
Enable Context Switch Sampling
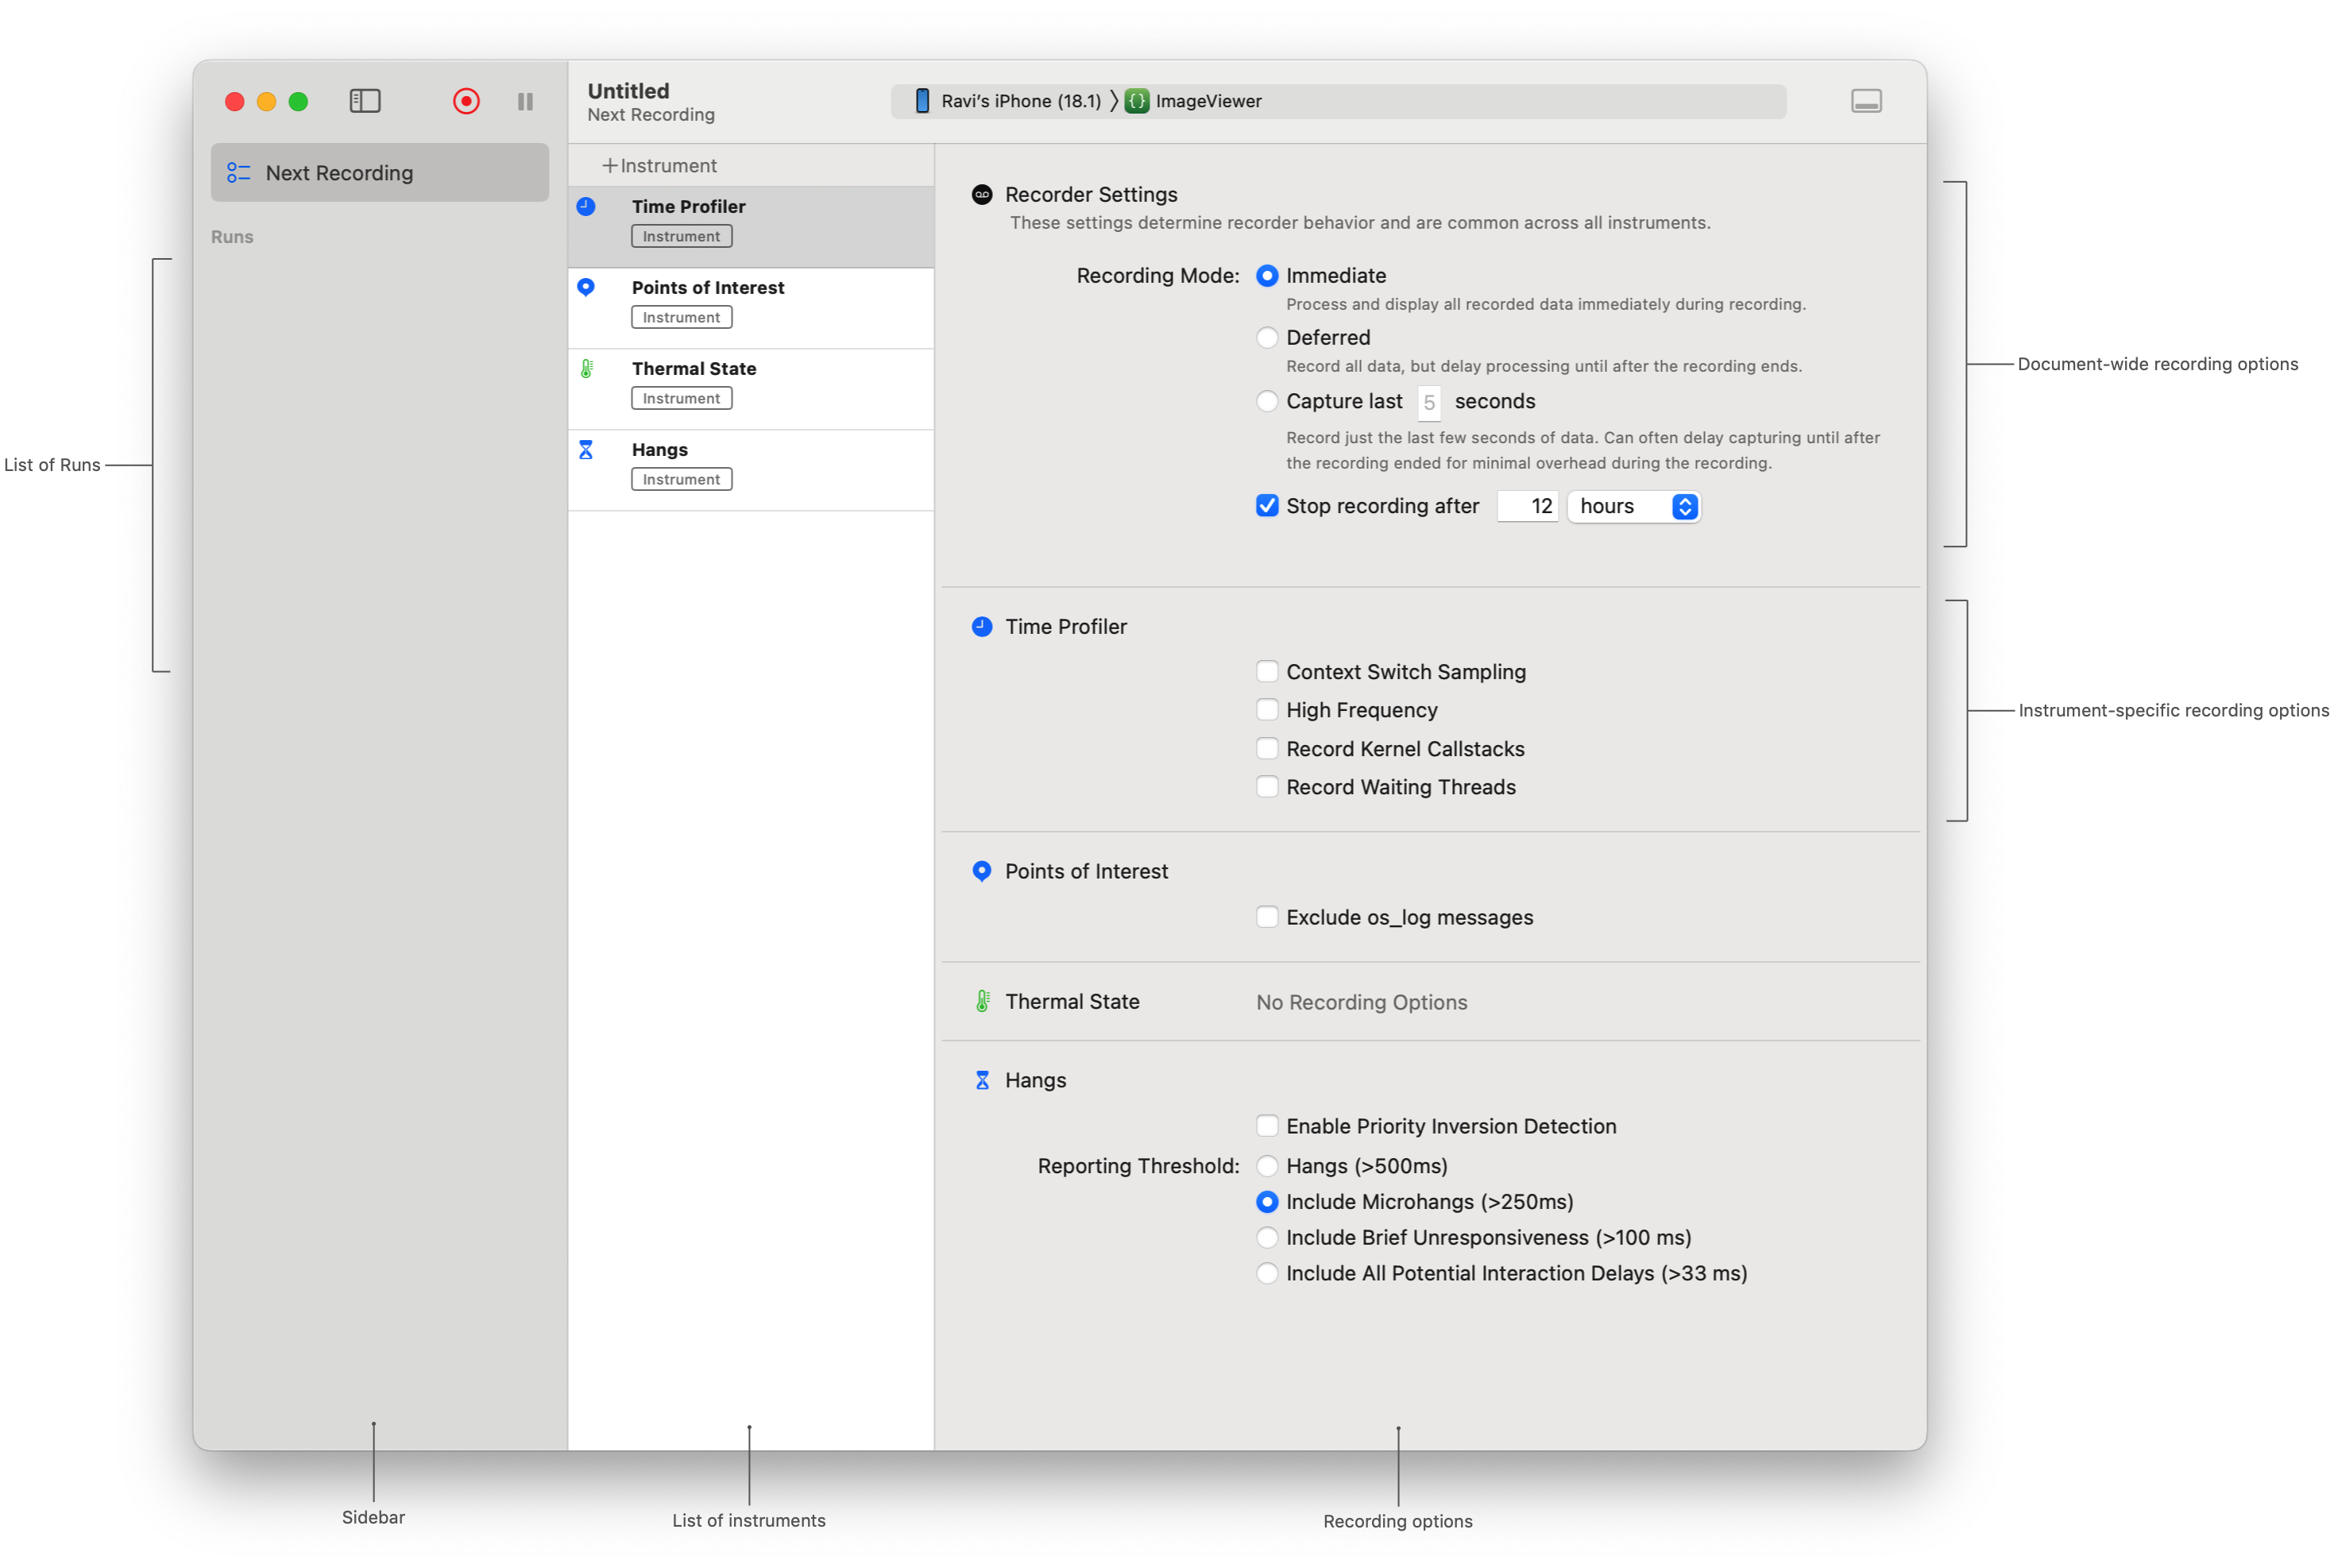(x=1267, y=671)
